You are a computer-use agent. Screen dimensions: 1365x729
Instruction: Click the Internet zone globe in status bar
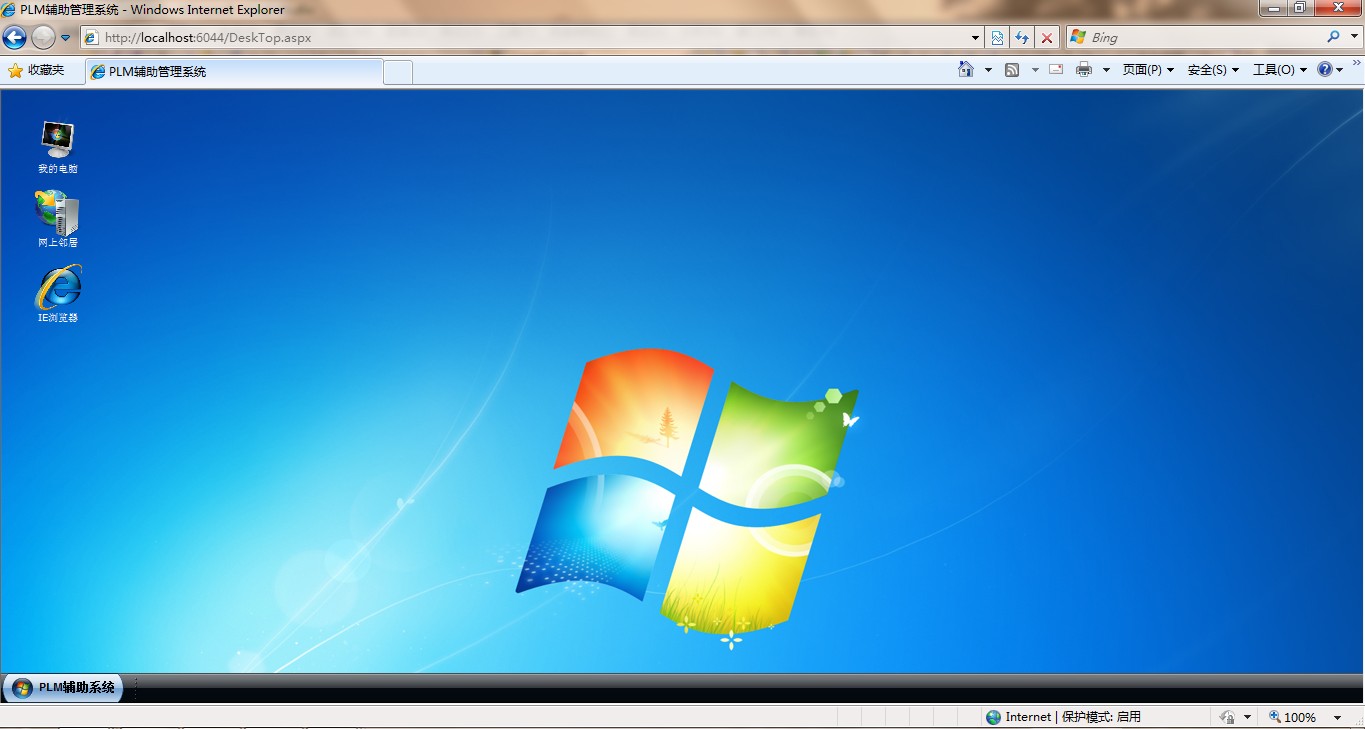click(993, 717)
